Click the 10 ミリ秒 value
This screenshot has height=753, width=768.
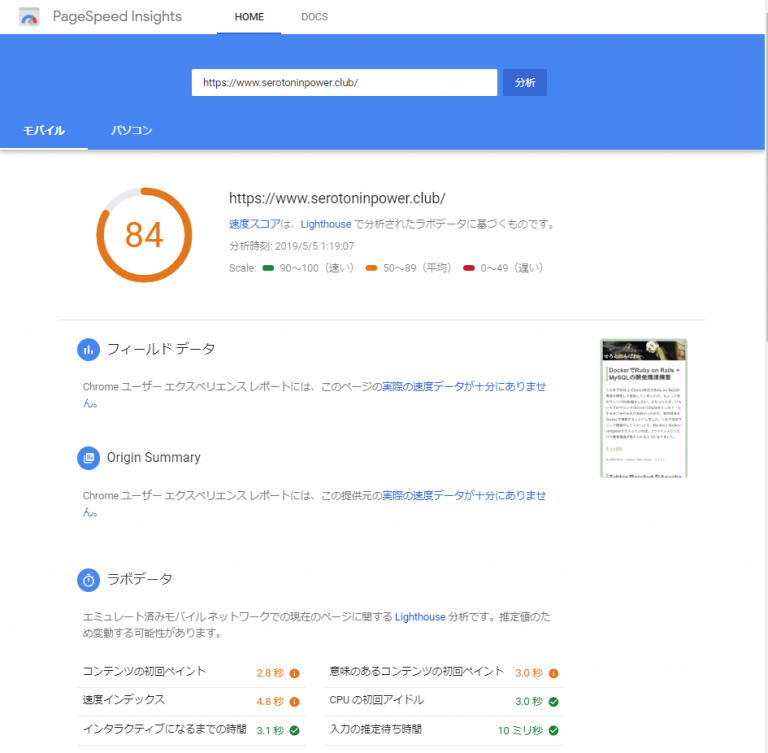[x=520, y=730]
